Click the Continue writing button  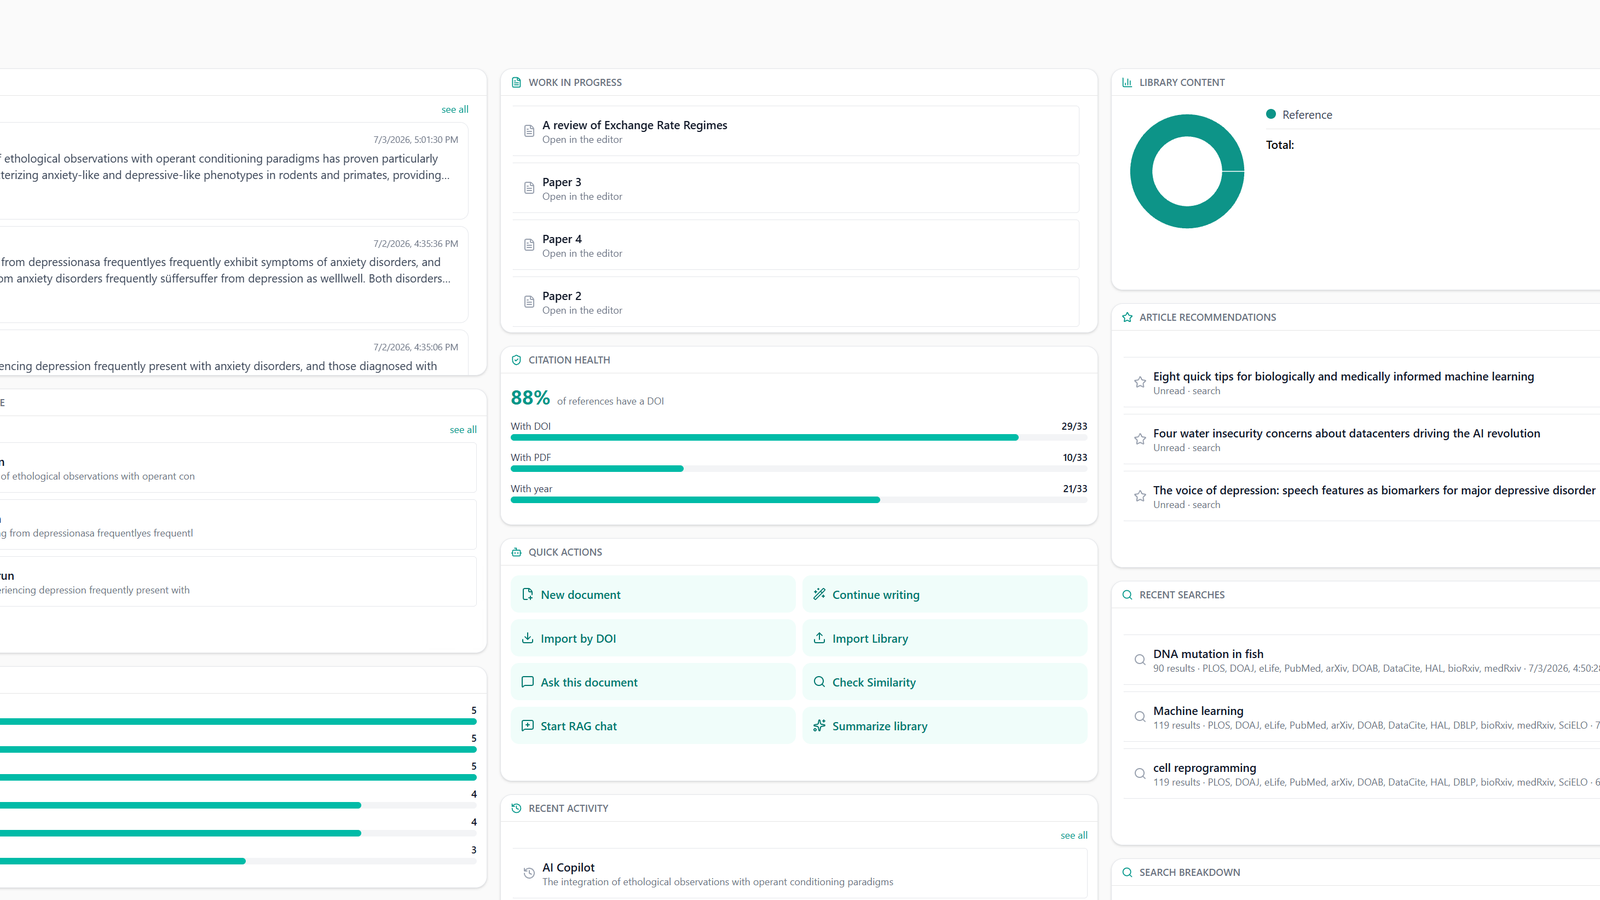(x=945, y=594)
